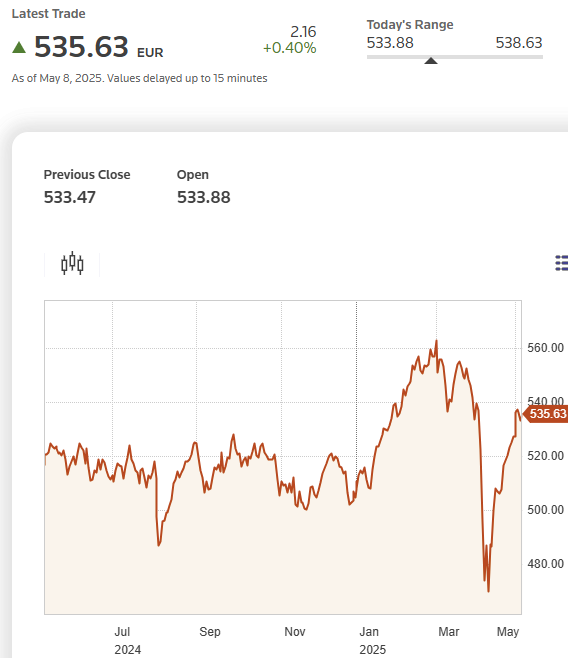
Task: Click the chart's lowest dip point in April
Action: (x=488, y=591)
